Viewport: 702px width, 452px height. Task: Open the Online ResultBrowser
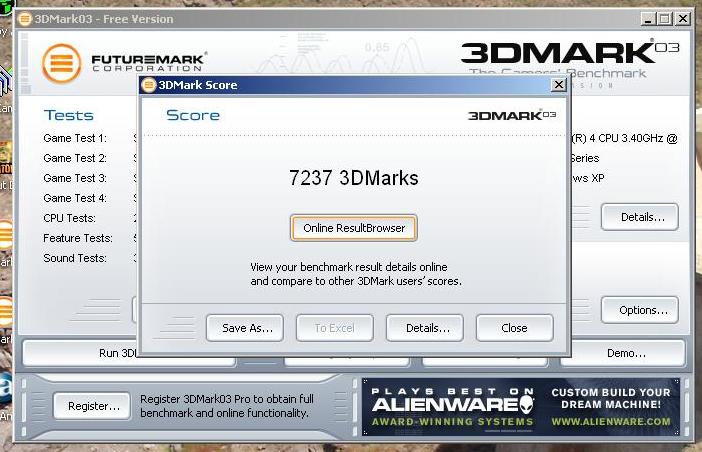tap(354, 228)
